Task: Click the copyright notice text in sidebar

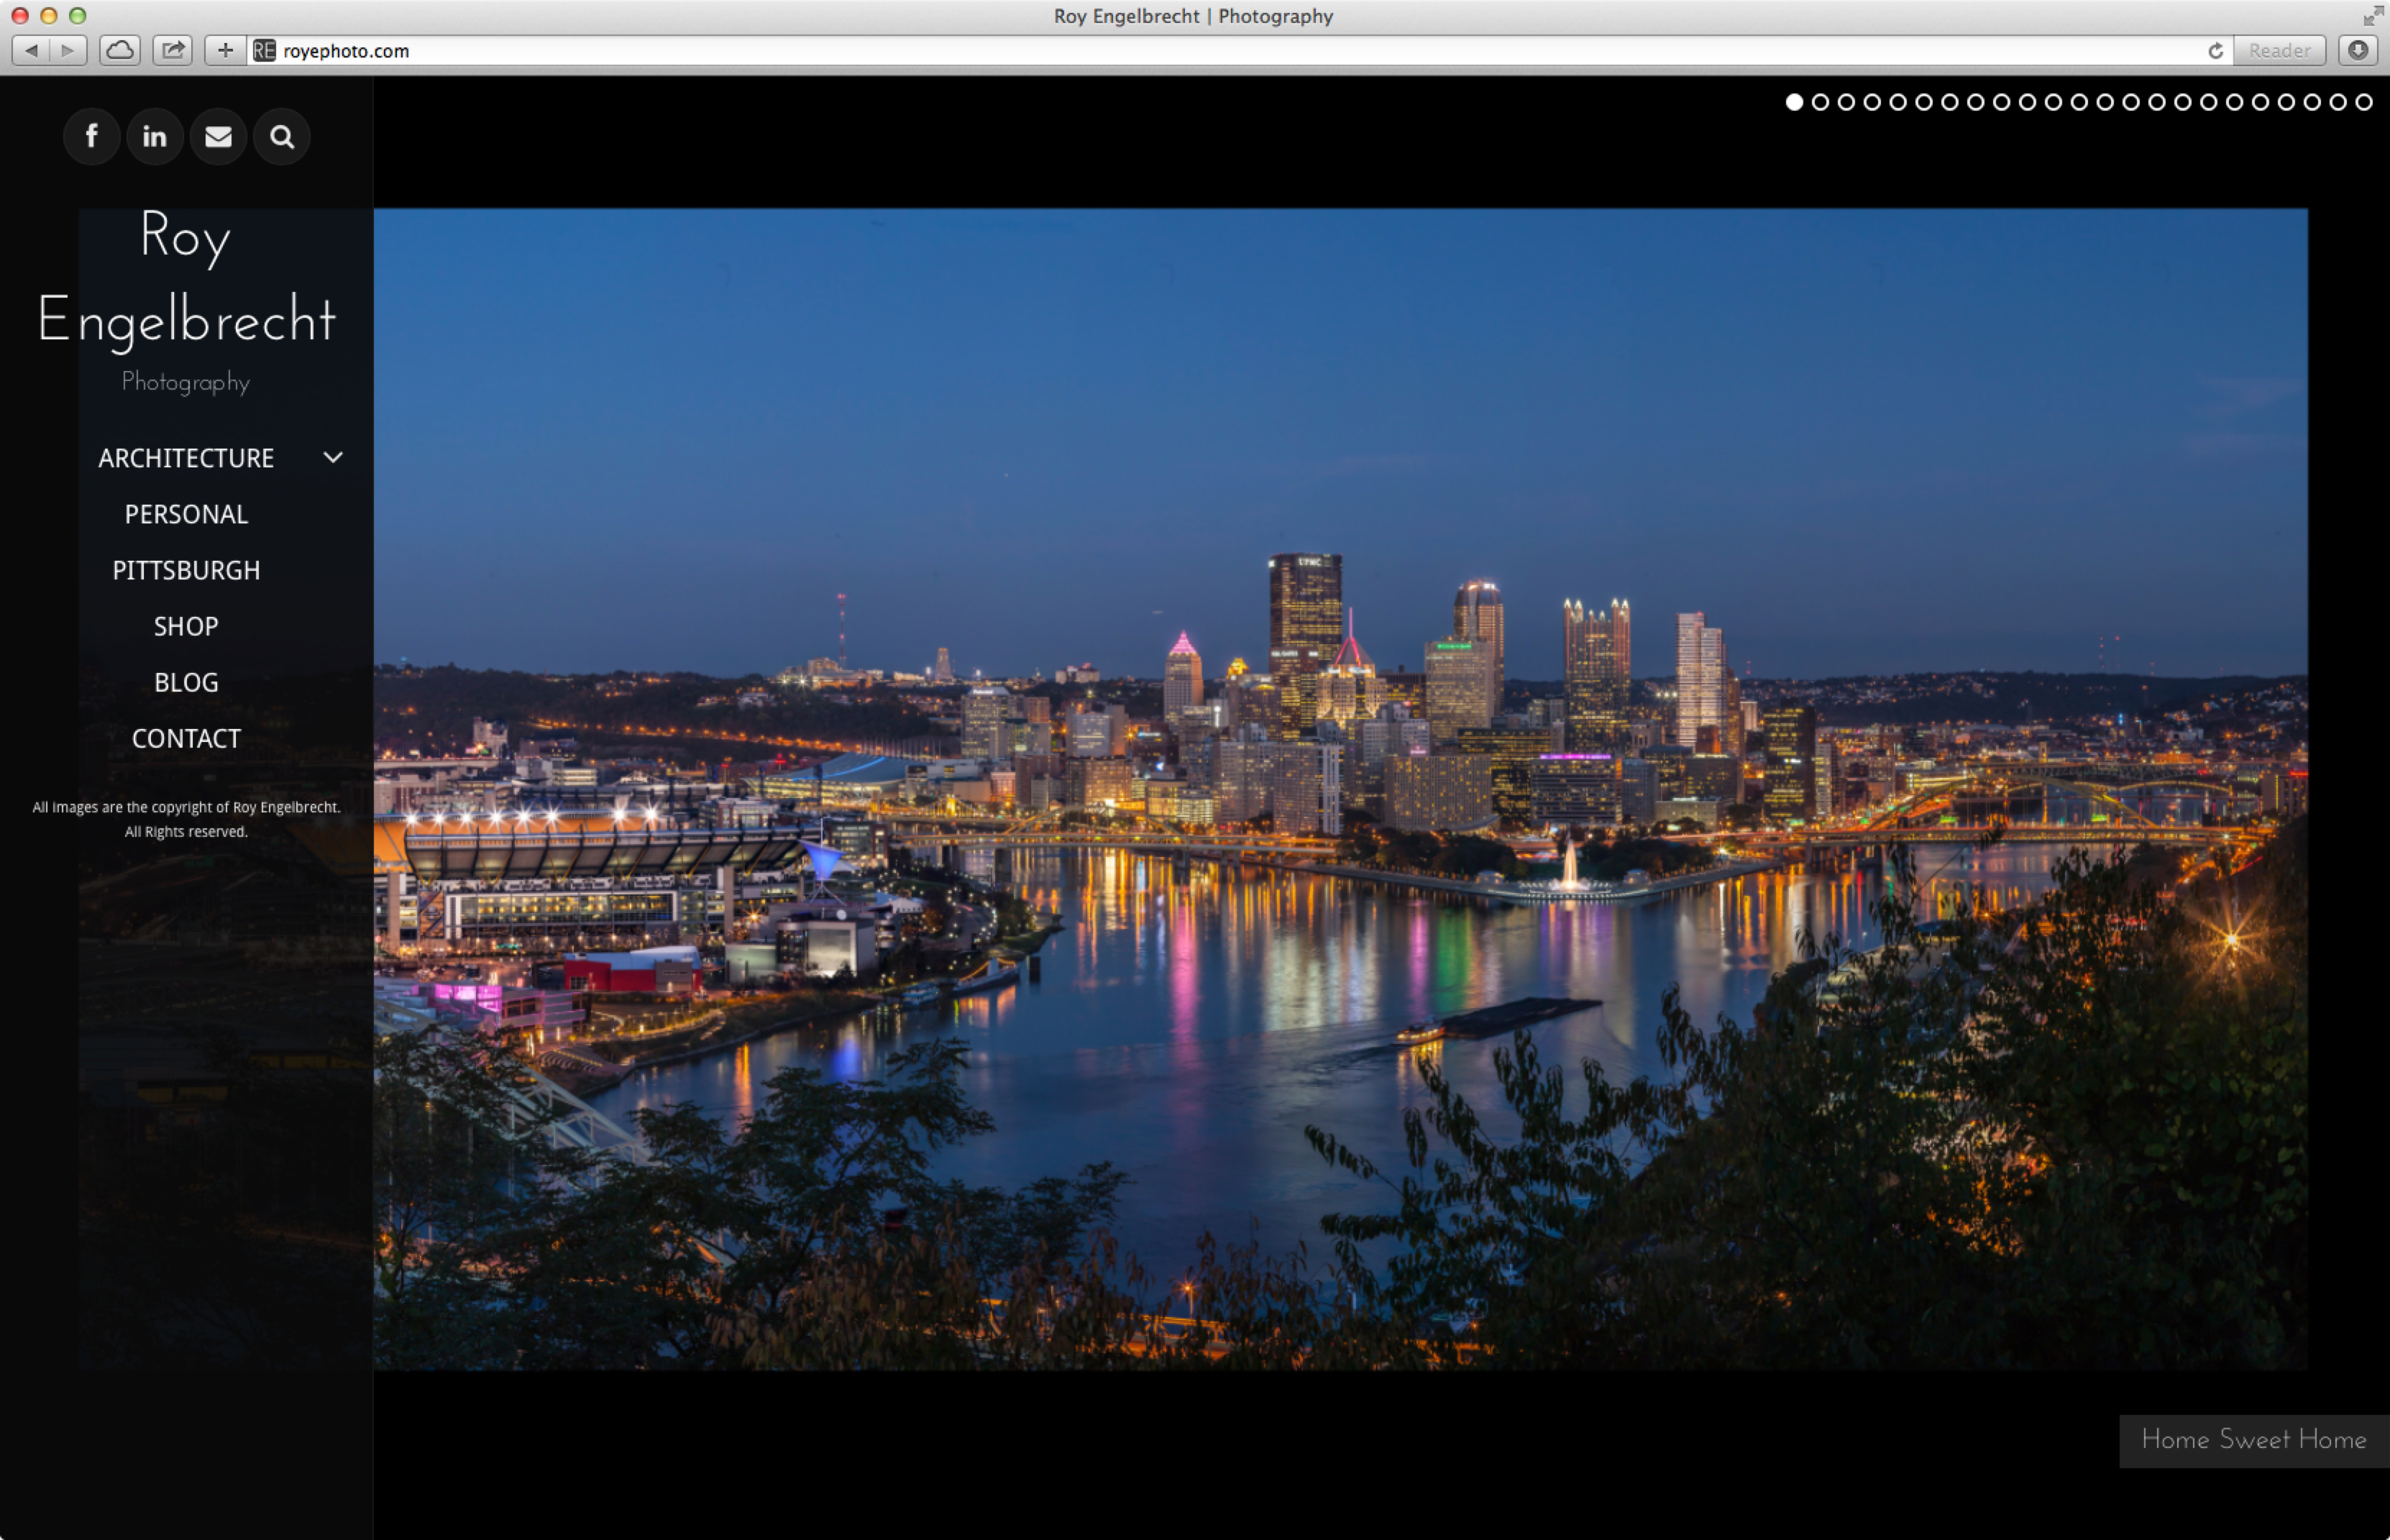Action: tap(186, 819)
